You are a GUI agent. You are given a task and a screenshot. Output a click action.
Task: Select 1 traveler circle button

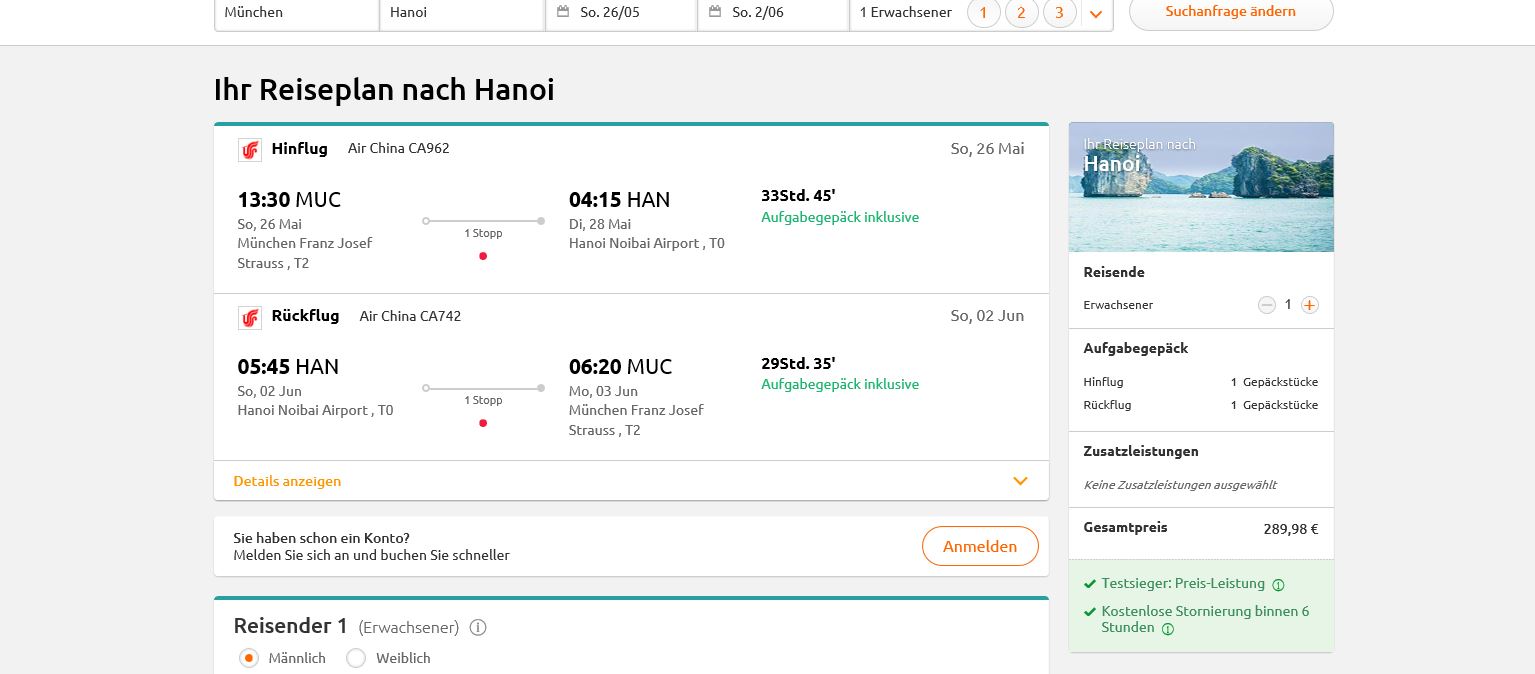click(x=984, y=13)
